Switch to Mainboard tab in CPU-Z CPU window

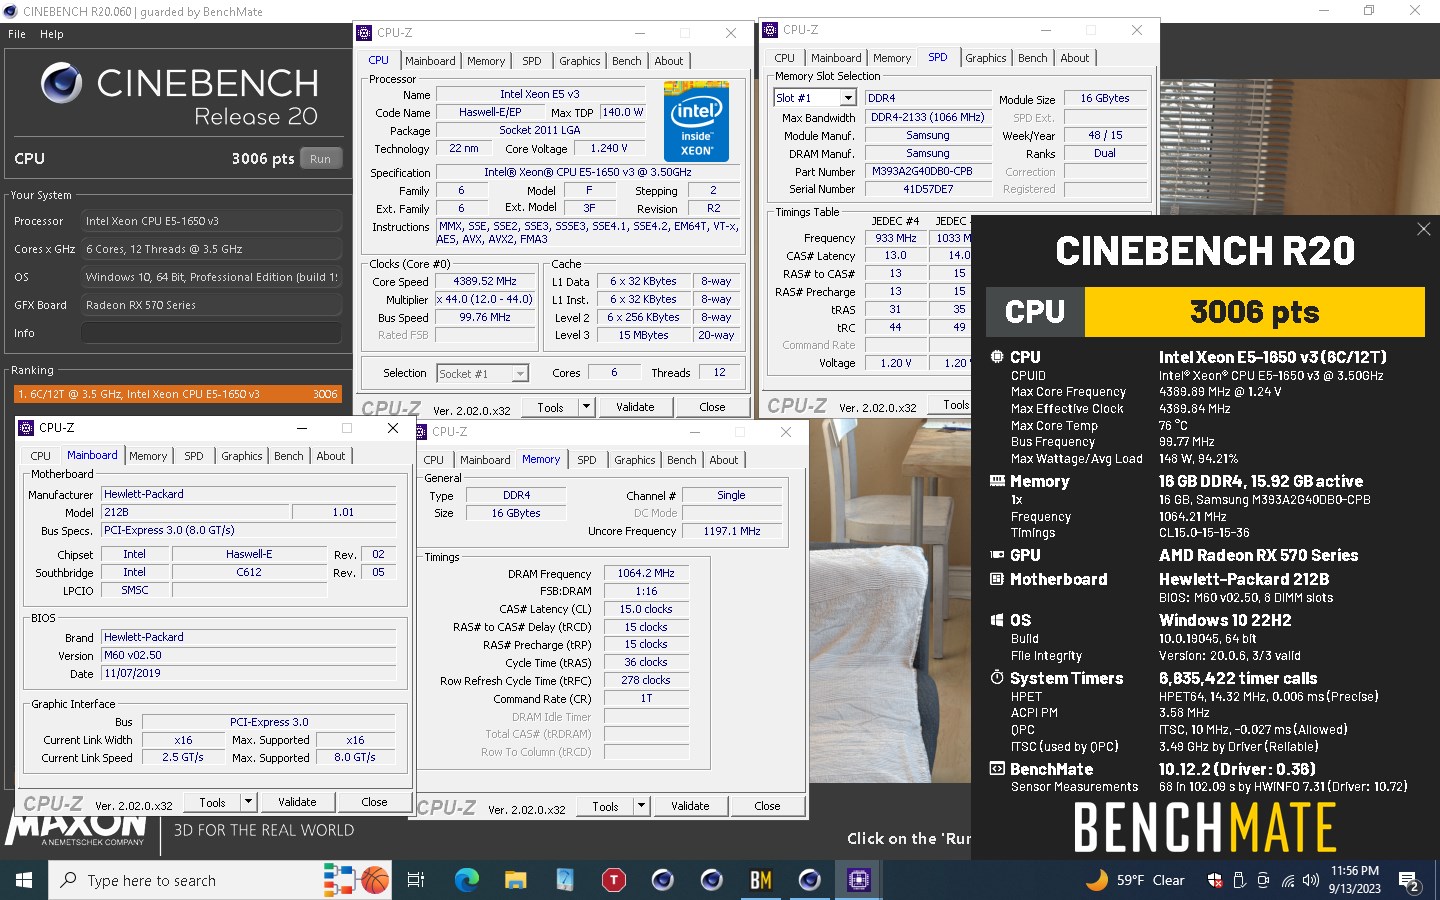tap(430, 61)
